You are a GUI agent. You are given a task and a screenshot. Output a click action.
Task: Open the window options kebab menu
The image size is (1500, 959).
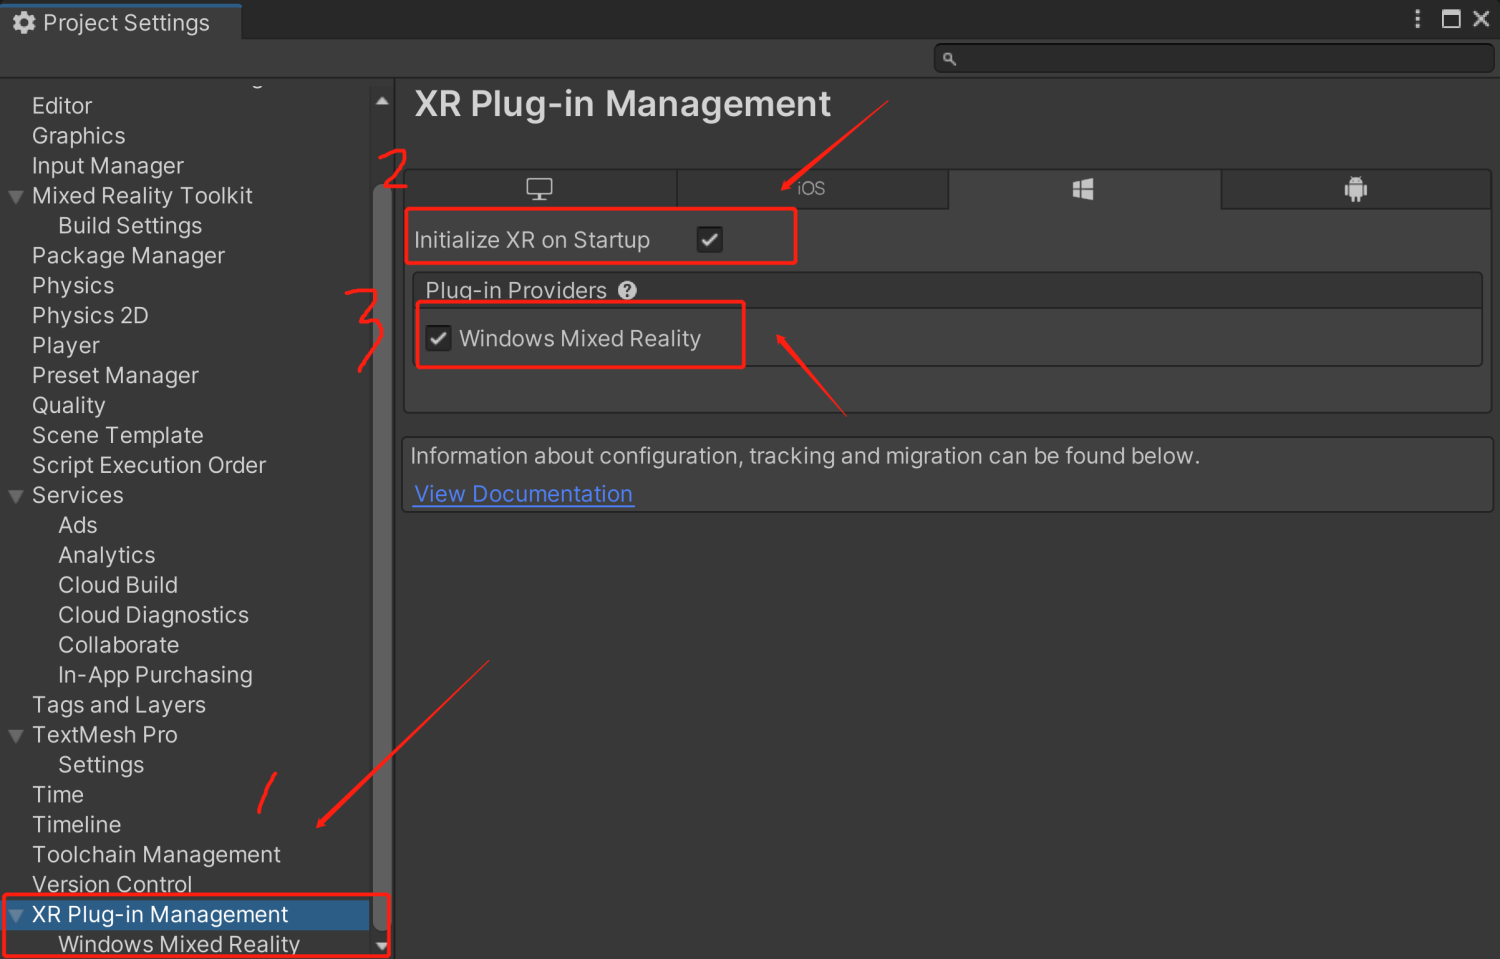click(1417, 19)
